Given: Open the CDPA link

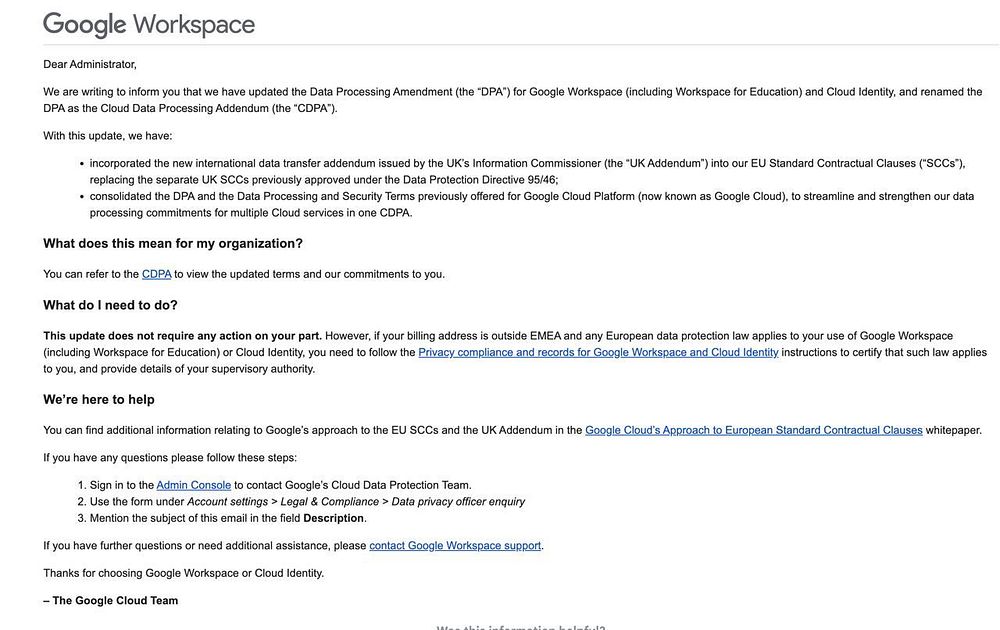Looking at the screenshot, I should pos(156,274).
